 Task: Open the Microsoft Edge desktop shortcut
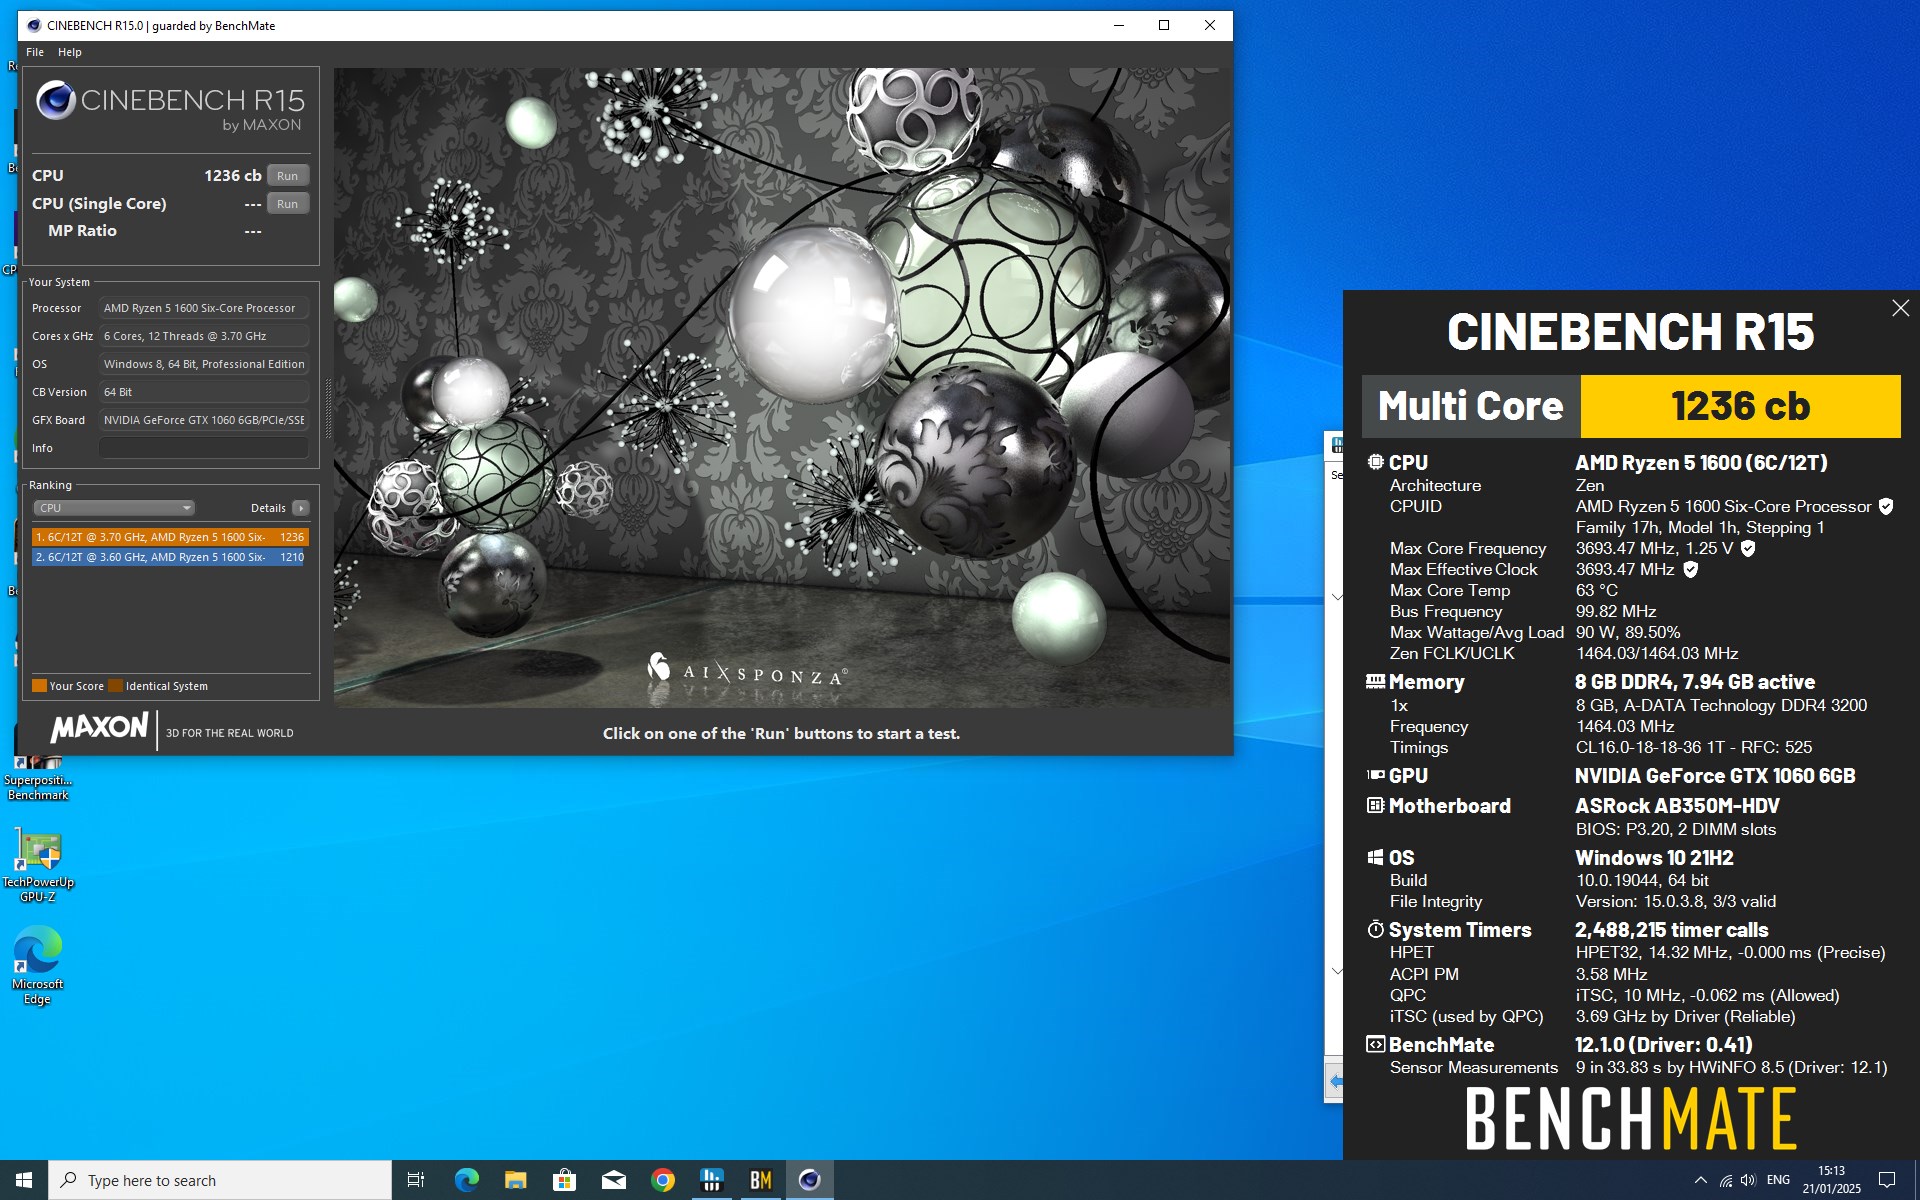(x=38, y=965)
